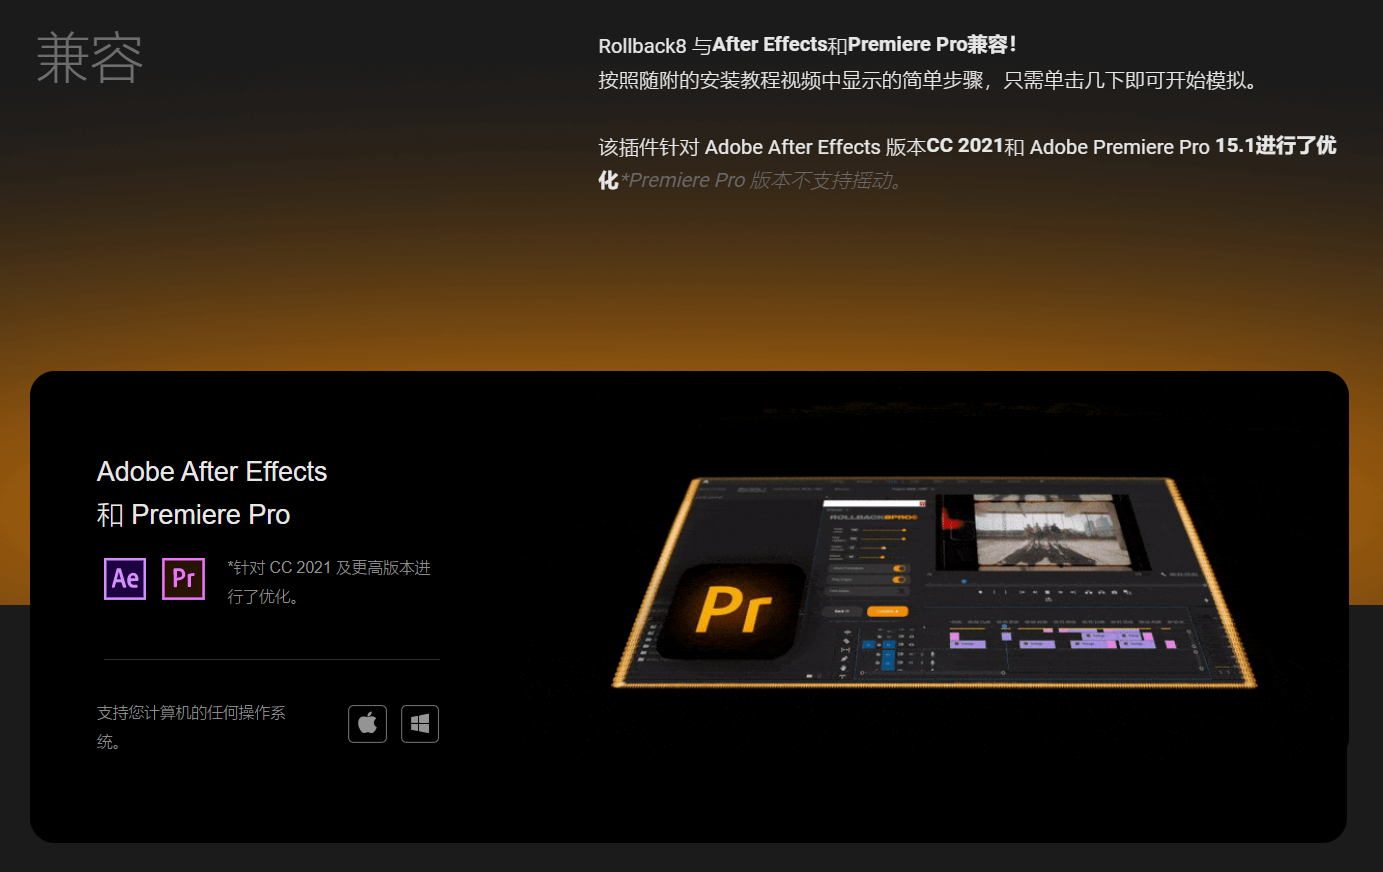This screenshot has height=872, width=1383.
Task: Click the 'Adobe After Effects' card title
Action: tap(212, 471)
